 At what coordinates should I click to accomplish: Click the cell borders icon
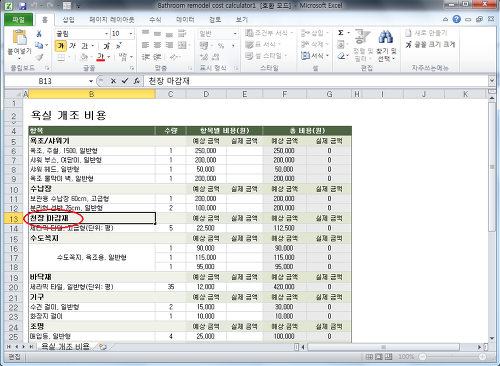click(x=61, y=57)
